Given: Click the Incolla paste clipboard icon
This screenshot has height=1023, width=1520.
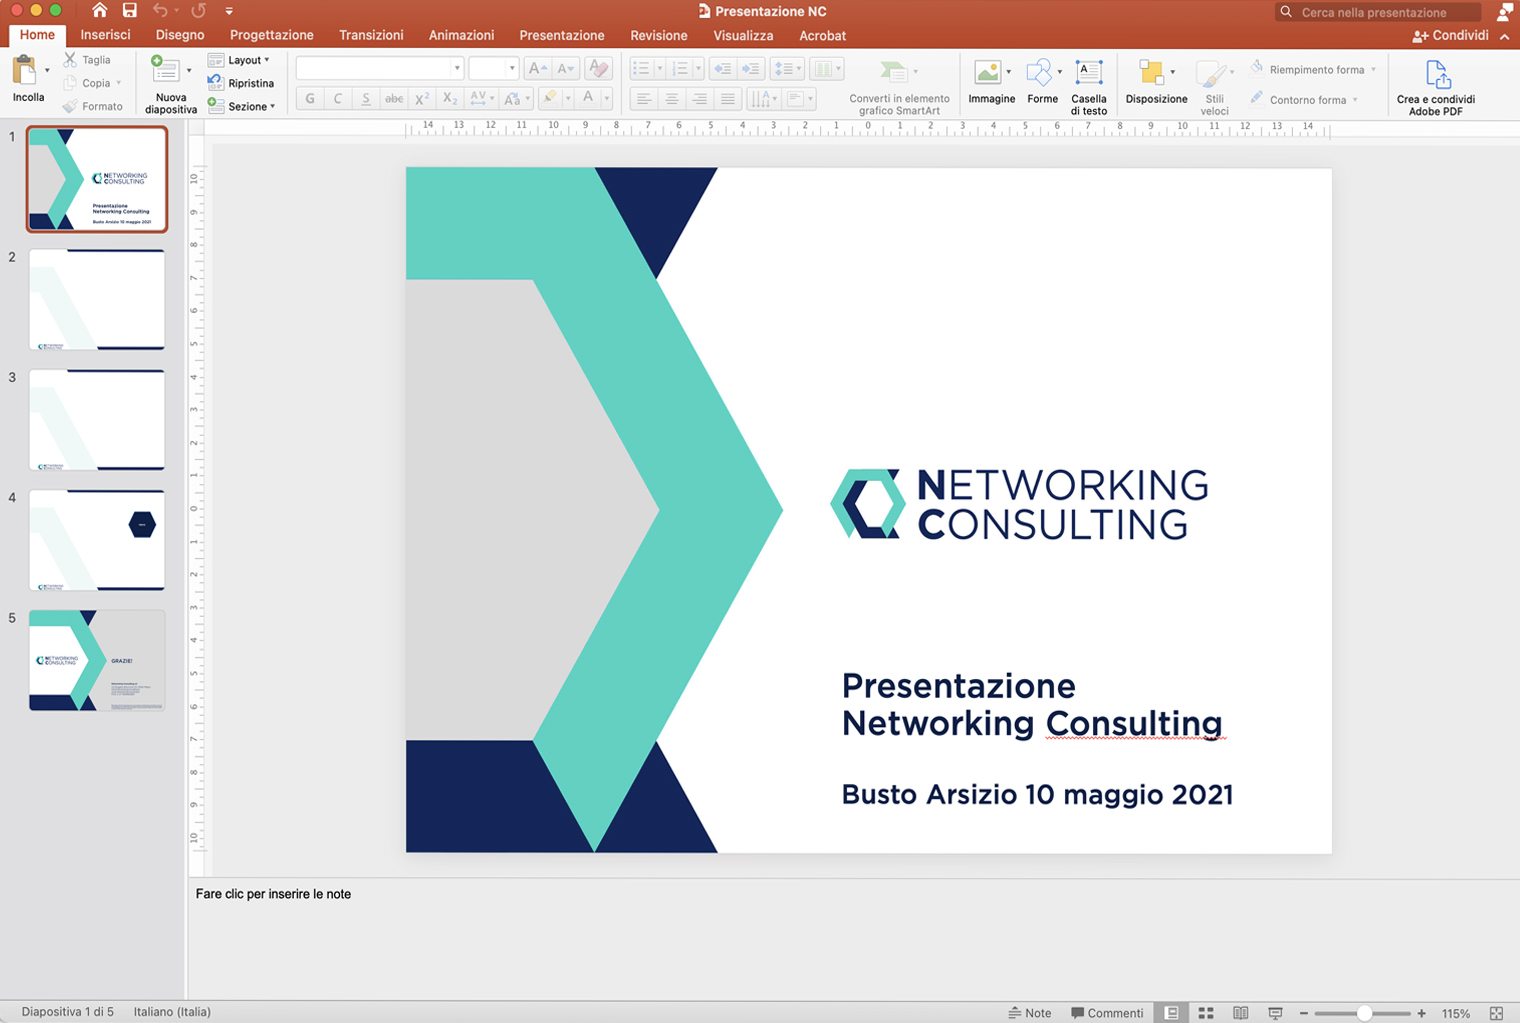Looking at the screenshot, I should 24,71.
